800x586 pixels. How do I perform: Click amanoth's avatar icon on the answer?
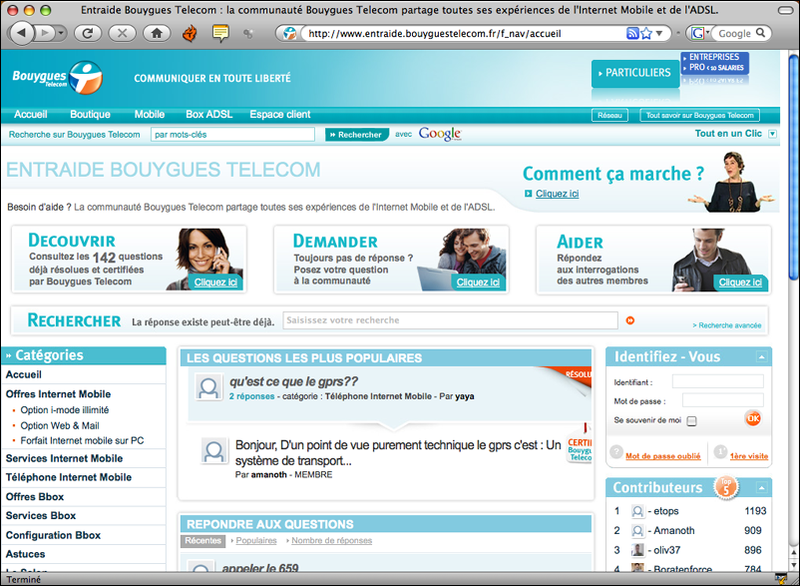[214, 451]
